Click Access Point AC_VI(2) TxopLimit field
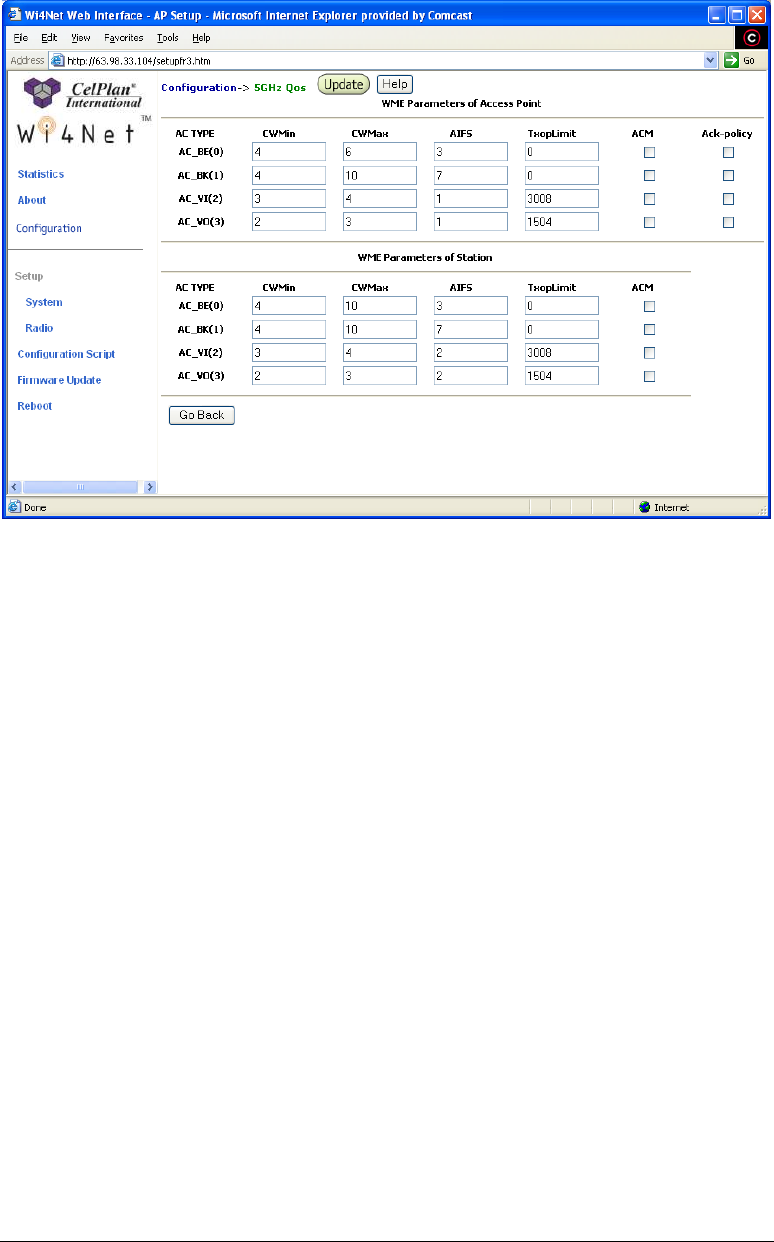 coord(562,198)
